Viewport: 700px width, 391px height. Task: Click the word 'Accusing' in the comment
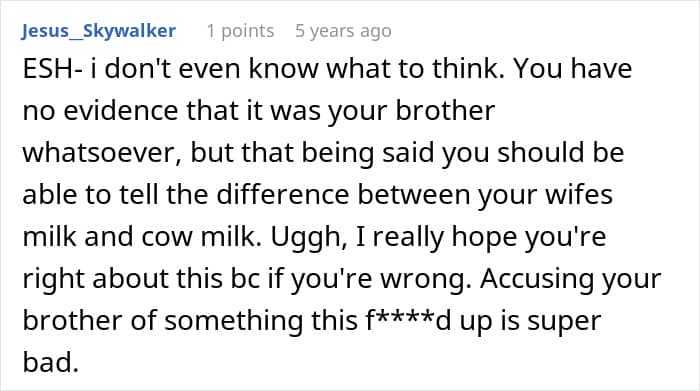537,279
